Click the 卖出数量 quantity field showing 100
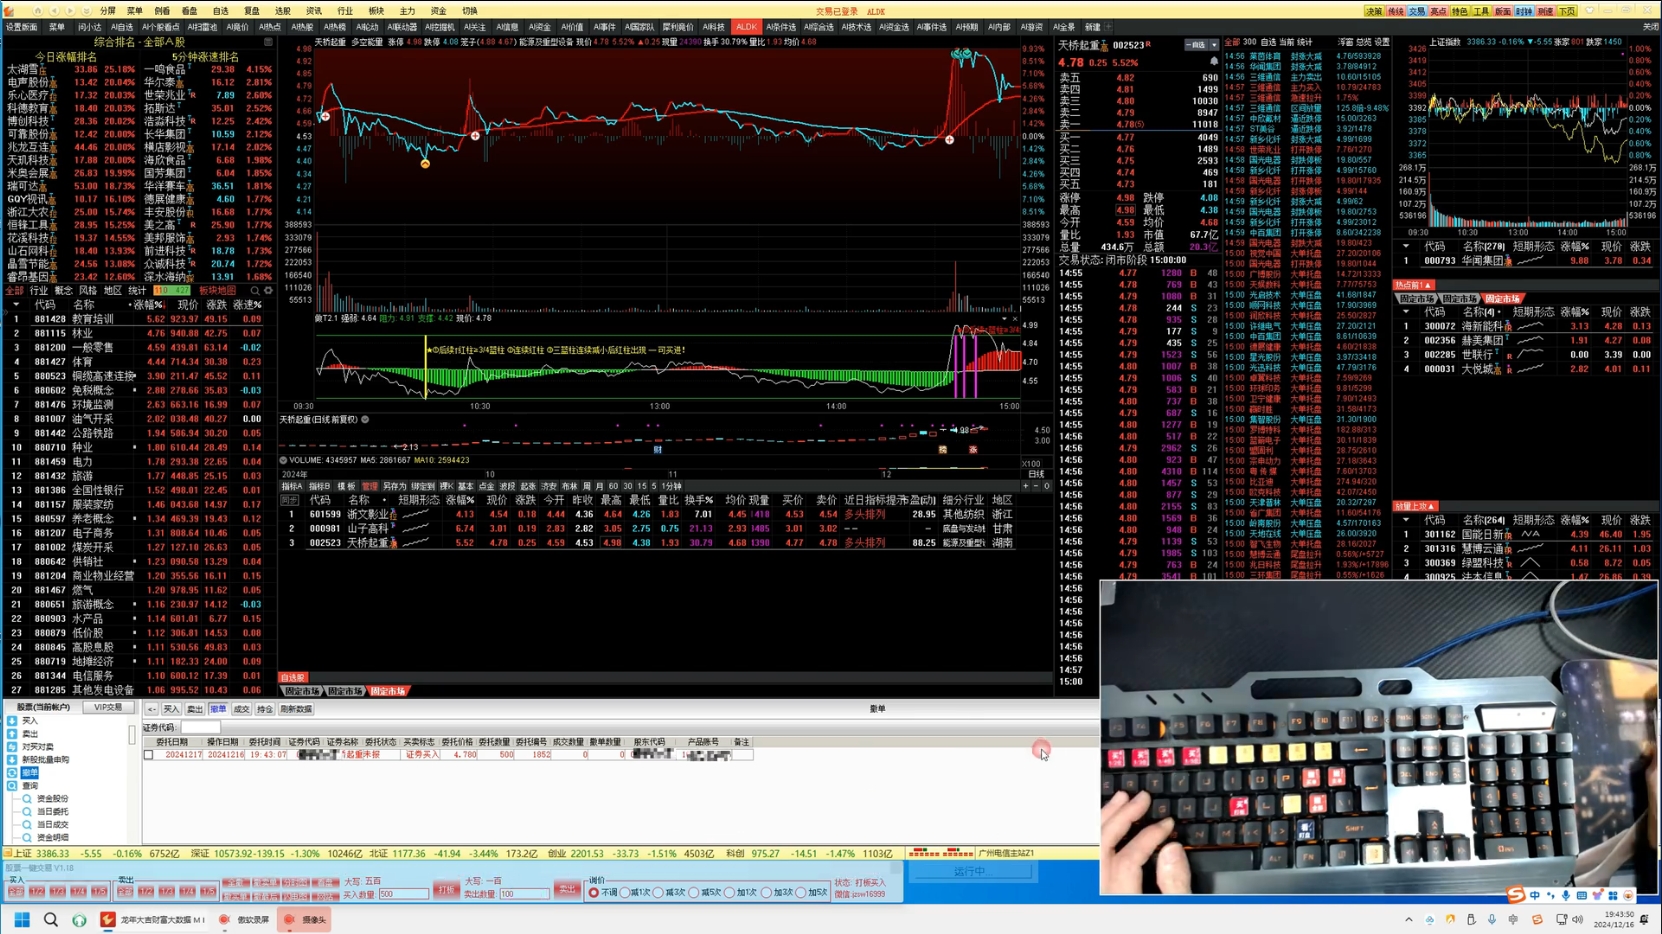1662x934 pixels. coord(523,894)
